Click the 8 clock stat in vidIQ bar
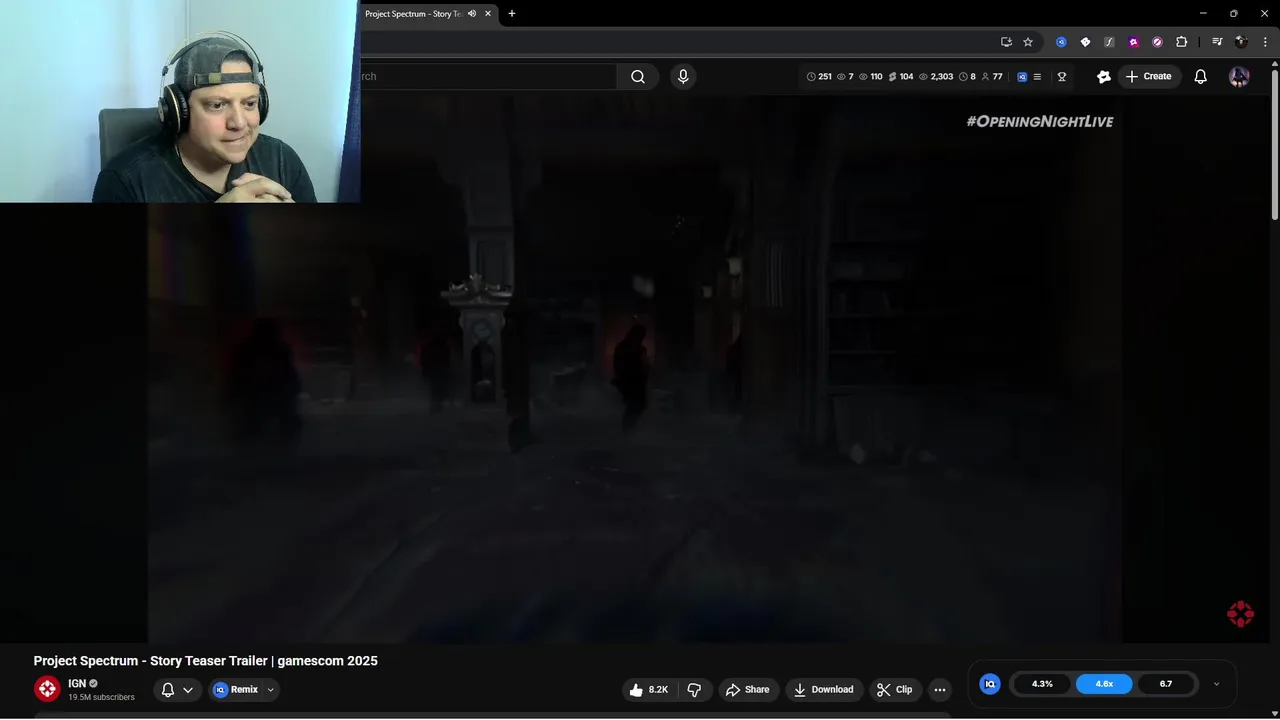1280x720 pixels. [967, 77]
